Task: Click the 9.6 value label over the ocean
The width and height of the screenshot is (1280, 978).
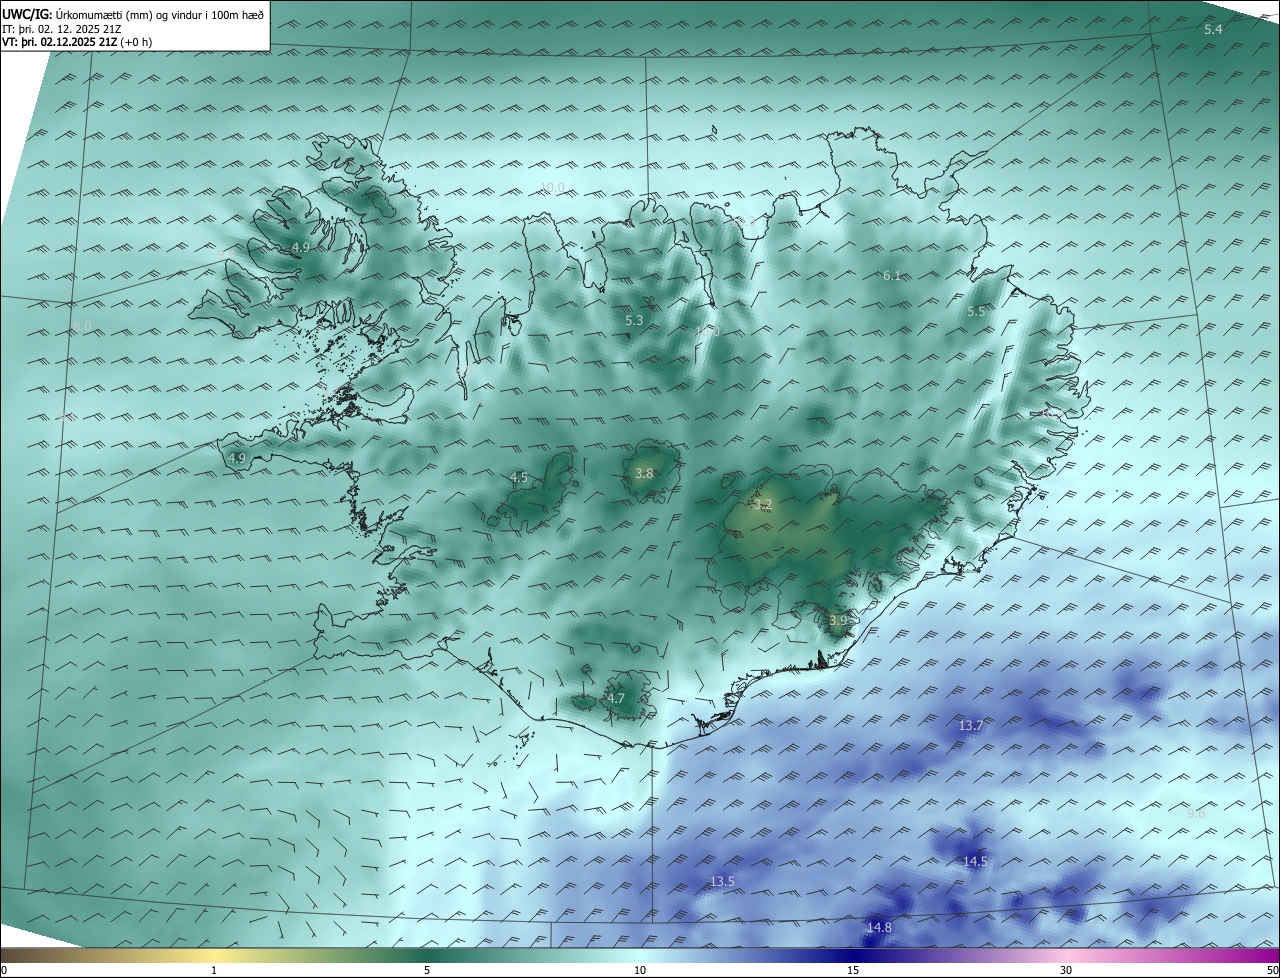Action: [x=1196, y=814]
